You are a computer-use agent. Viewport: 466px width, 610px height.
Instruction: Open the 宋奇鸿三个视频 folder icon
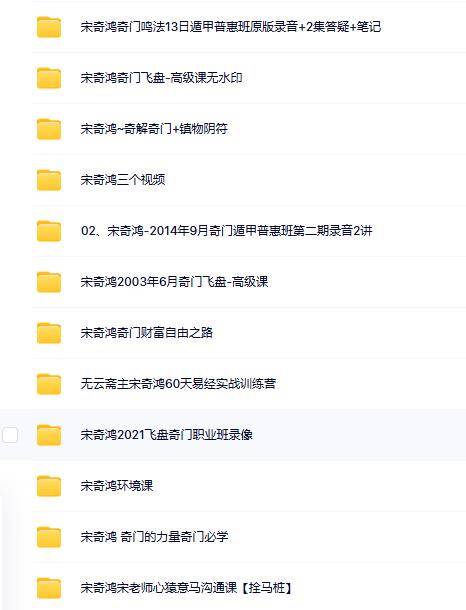pyautogui.click(x=49, y=180)
